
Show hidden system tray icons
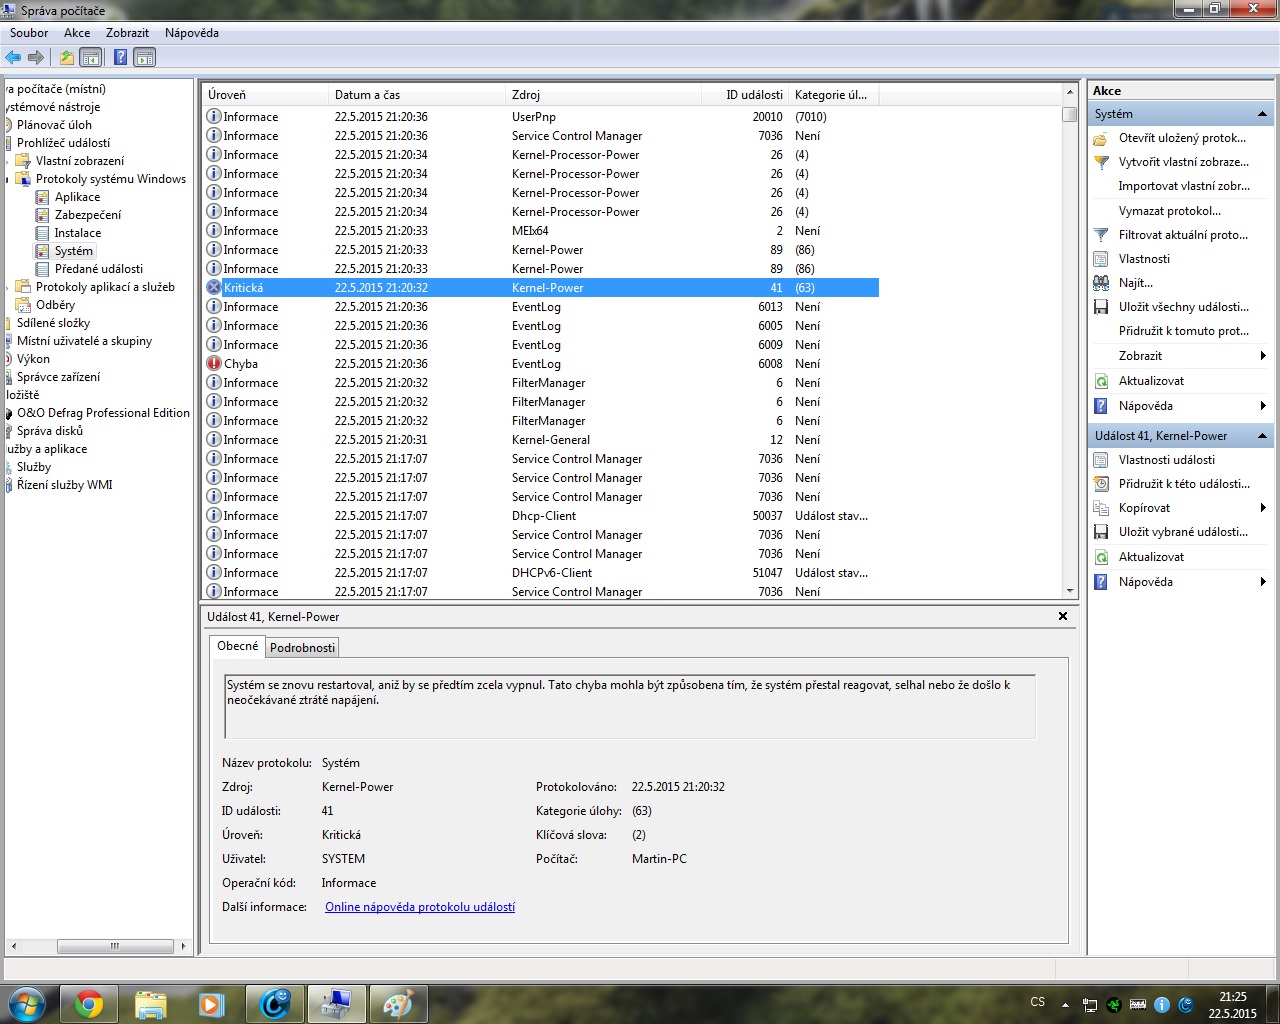pos(1065,1004)
